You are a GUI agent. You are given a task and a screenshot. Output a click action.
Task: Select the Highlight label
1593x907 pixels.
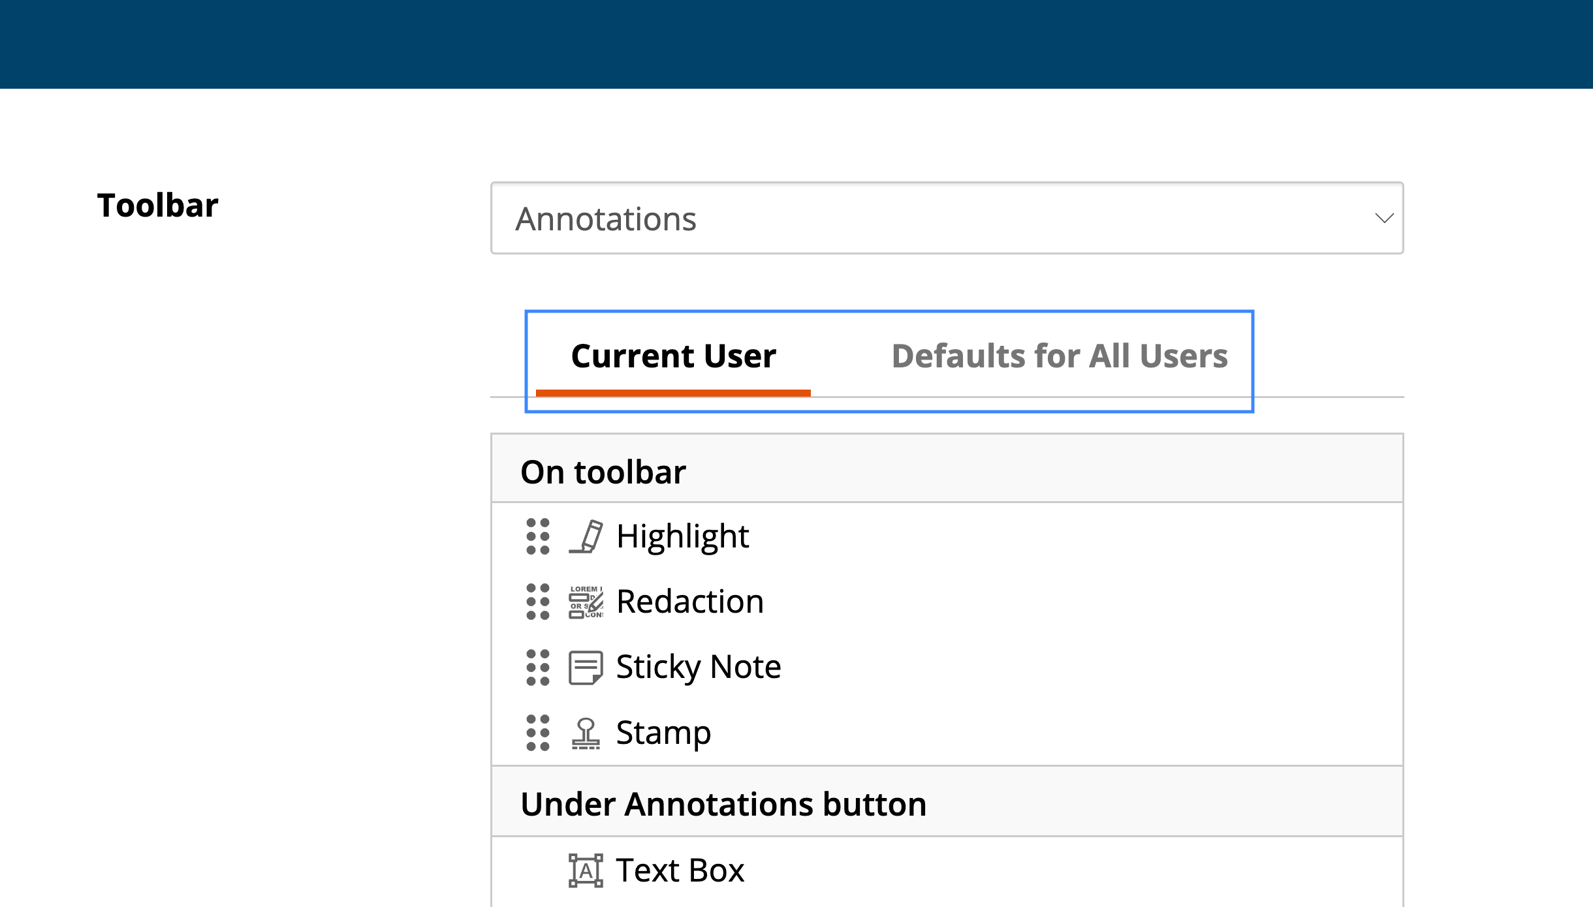[682, 536]
